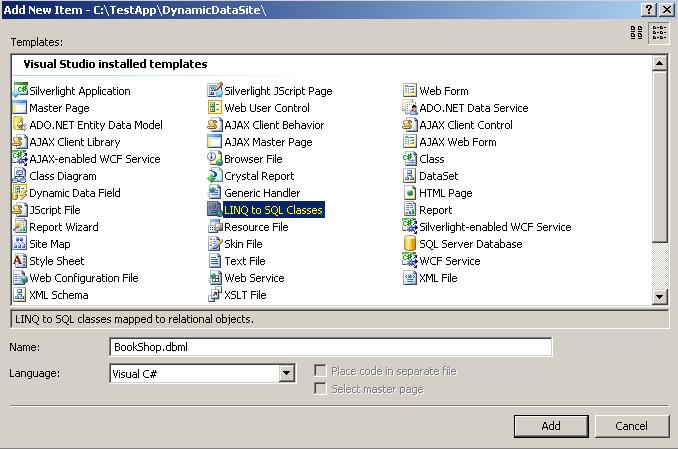Viewport: 678px width, 449px height.
Task: Choose the Dynamic Data Field icon
Action: (x=20, y=192)
